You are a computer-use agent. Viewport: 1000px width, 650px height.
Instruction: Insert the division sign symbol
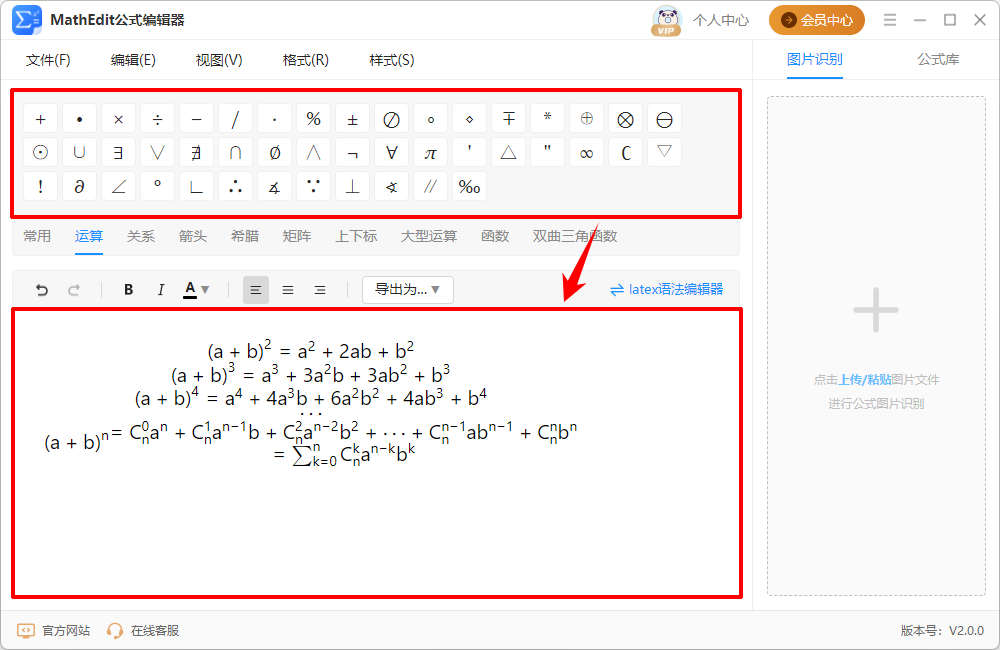tap(158, 119)
